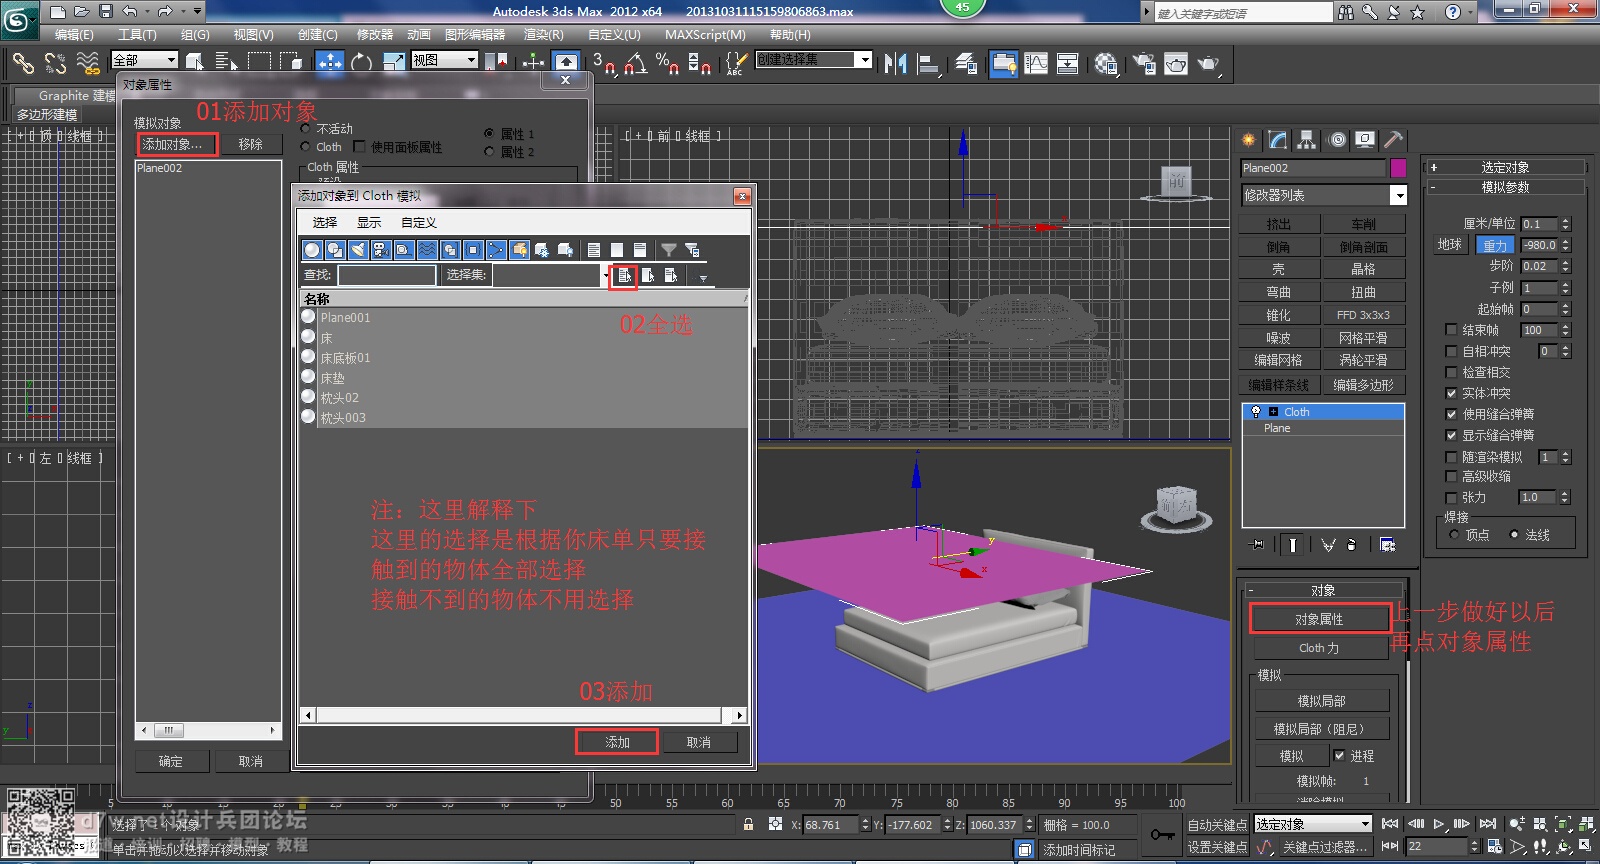
Task: Toggle Percent Snap icon
Action: point(667,63)
